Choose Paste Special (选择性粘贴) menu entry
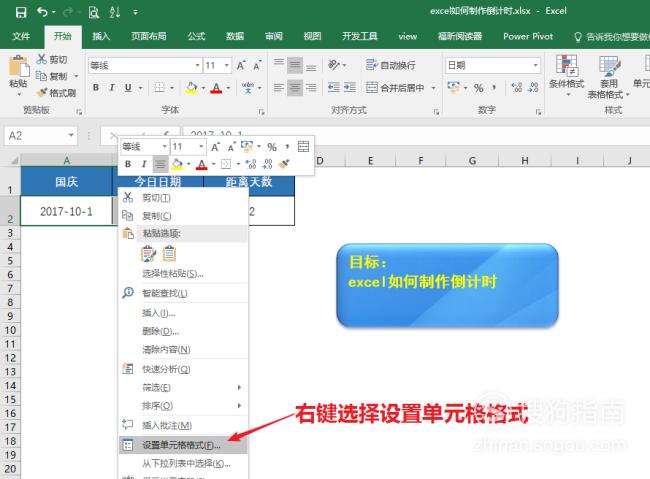This screenshot has height=479, width=650. 183,274
